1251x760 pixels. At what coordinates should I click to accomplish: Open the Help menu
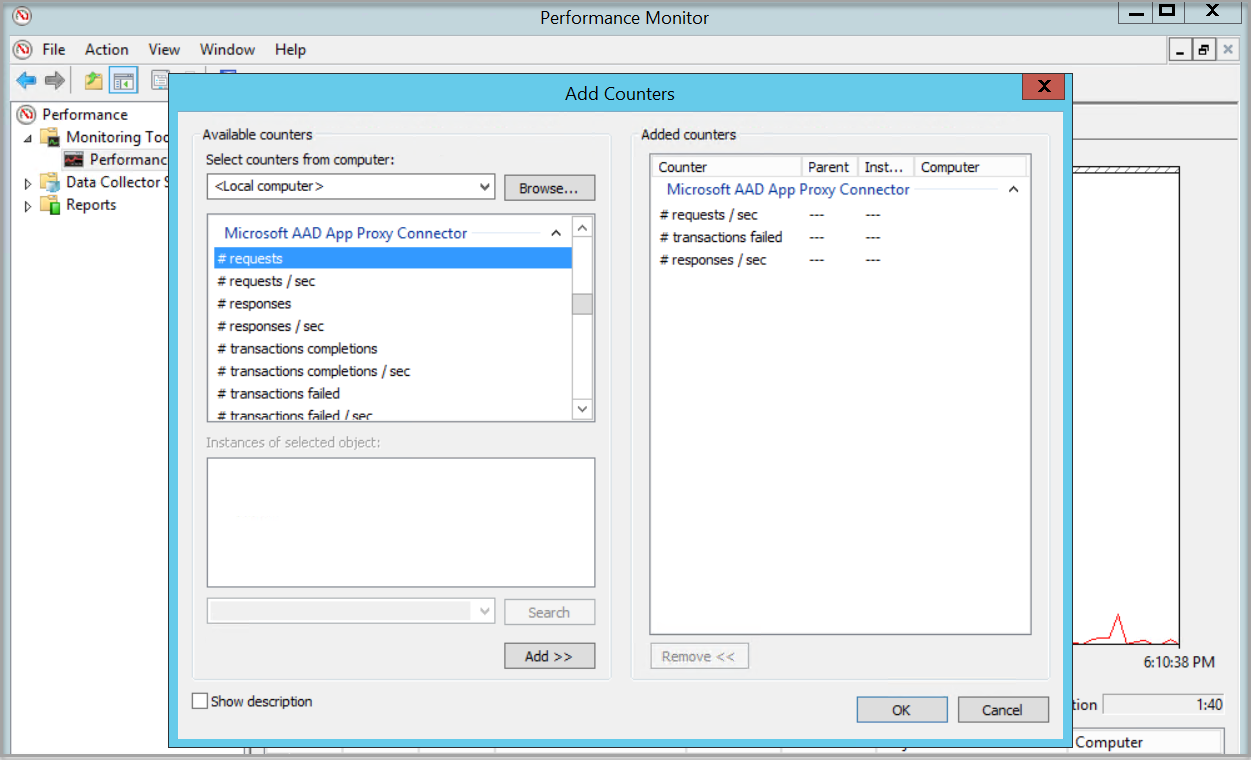[290, 49]
